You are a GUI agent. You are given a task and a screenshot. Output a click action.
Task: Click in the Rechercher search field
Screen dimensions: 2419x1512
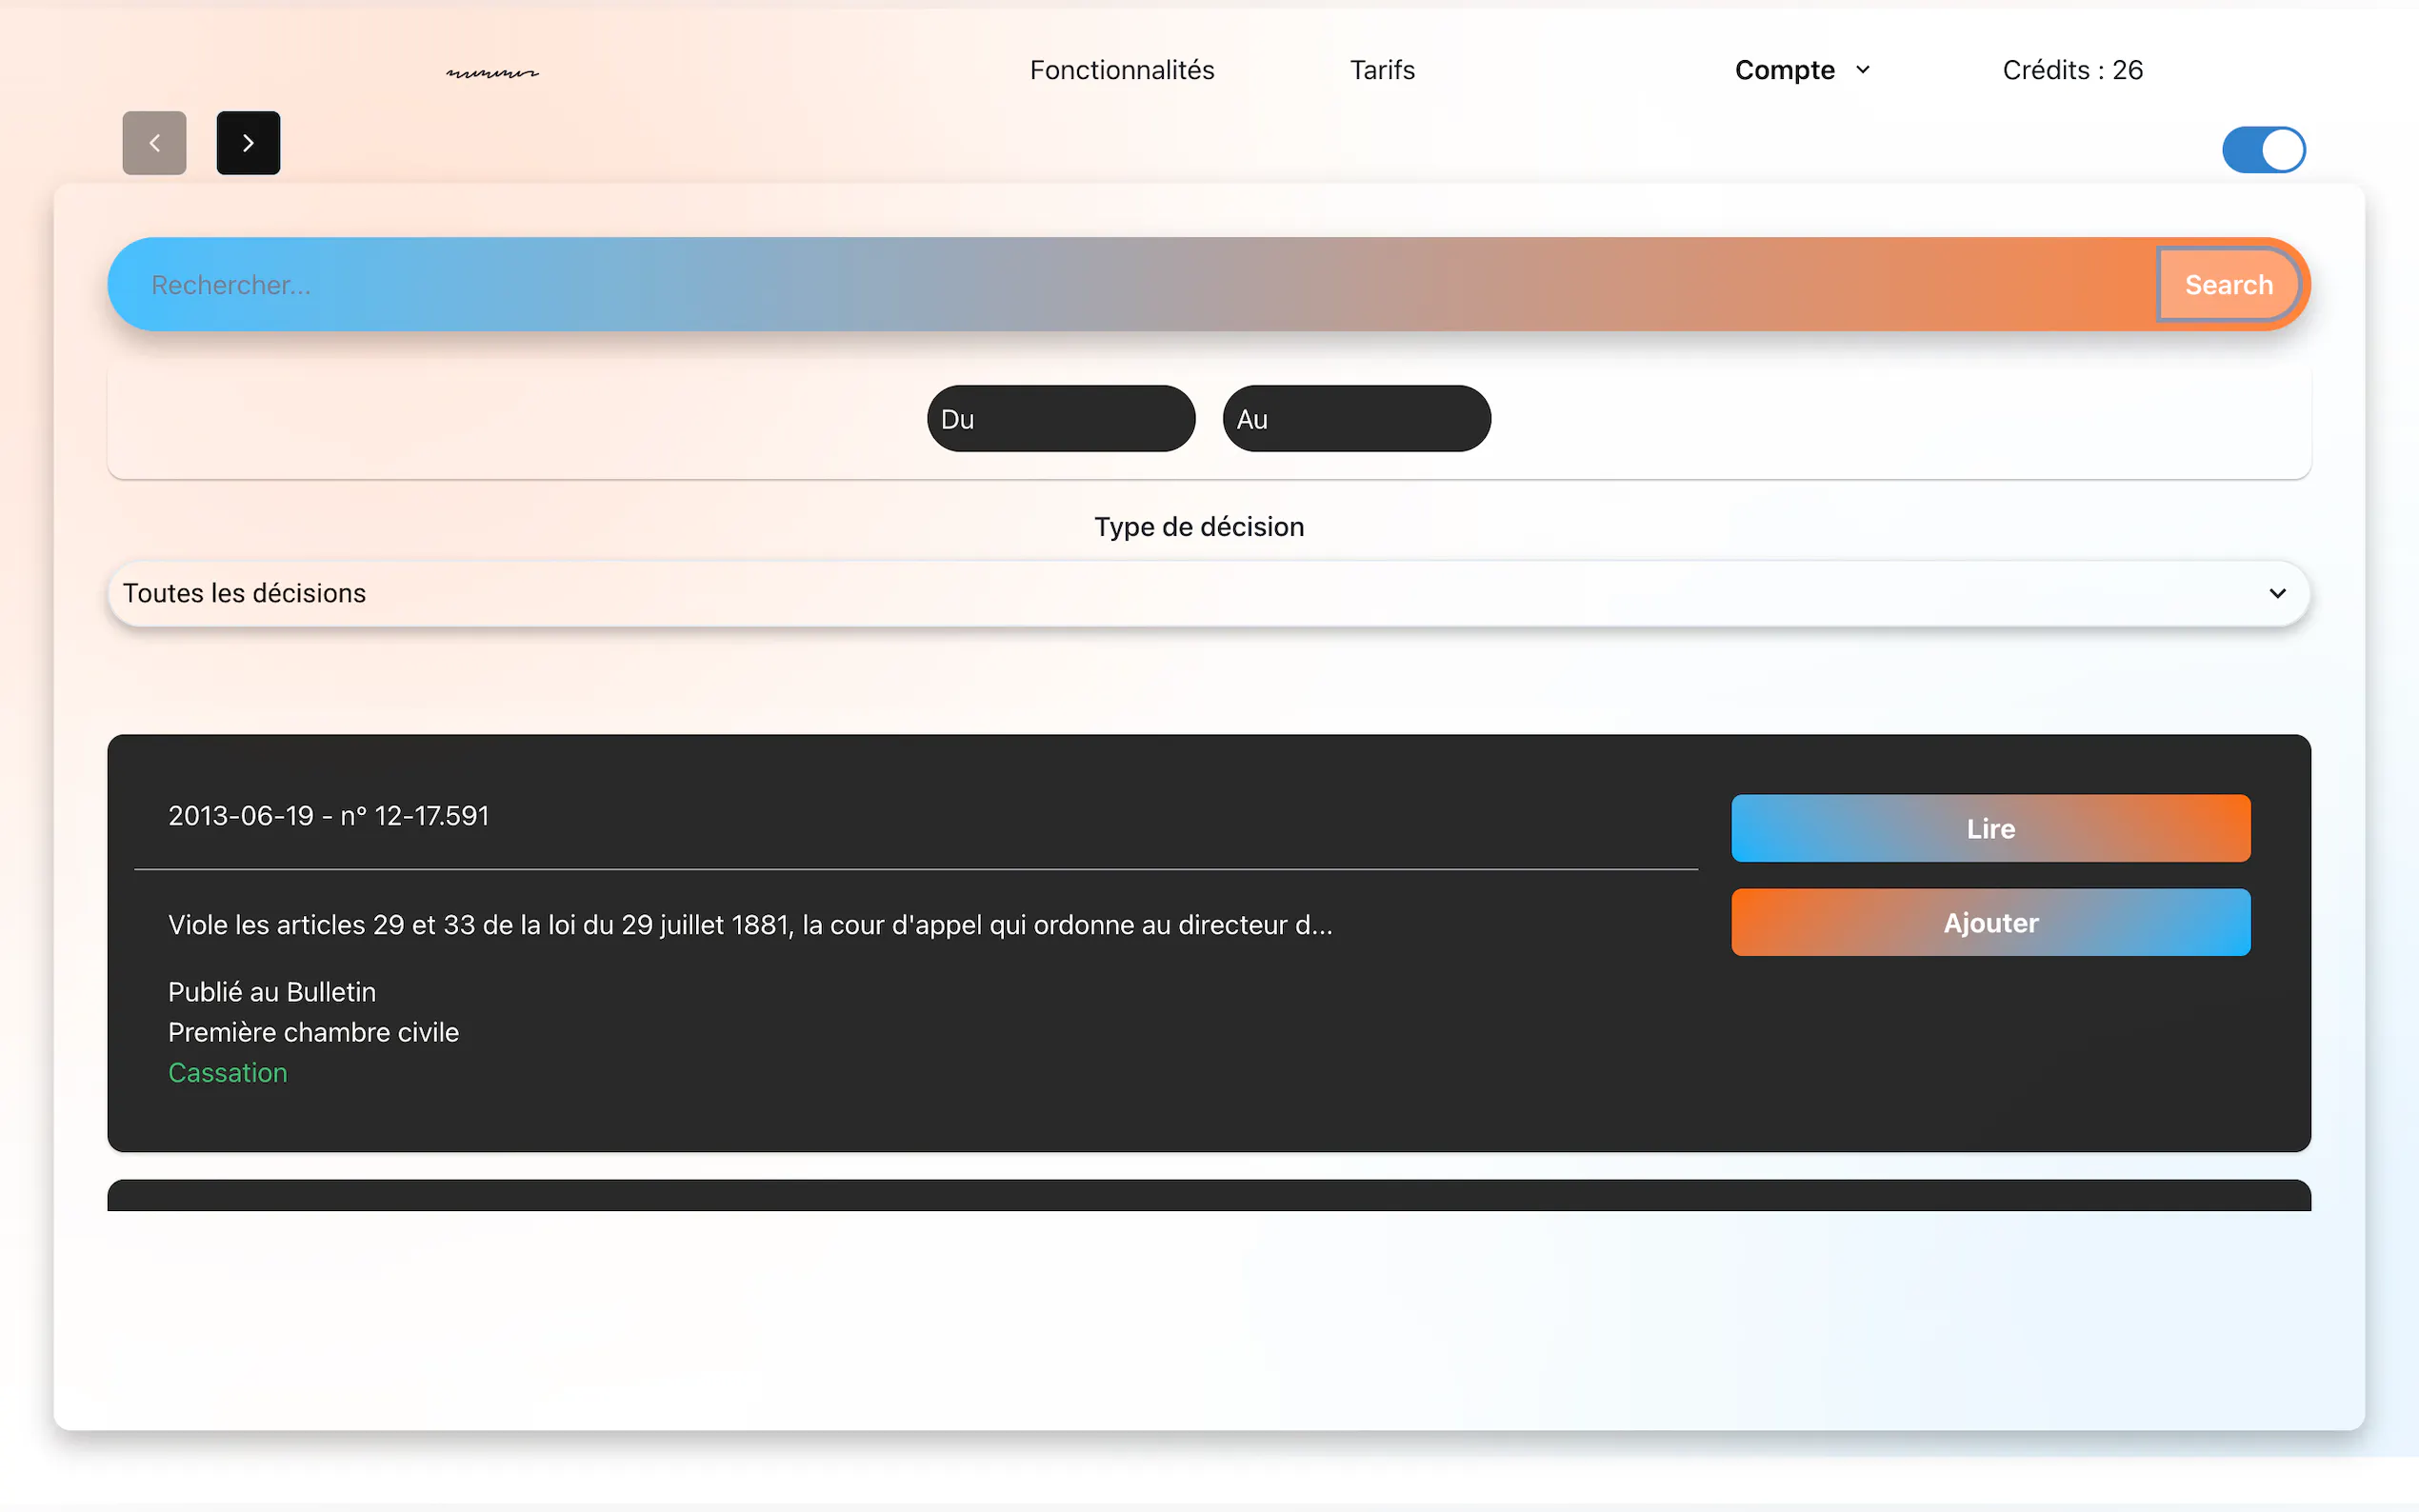tap(1100, 285)
